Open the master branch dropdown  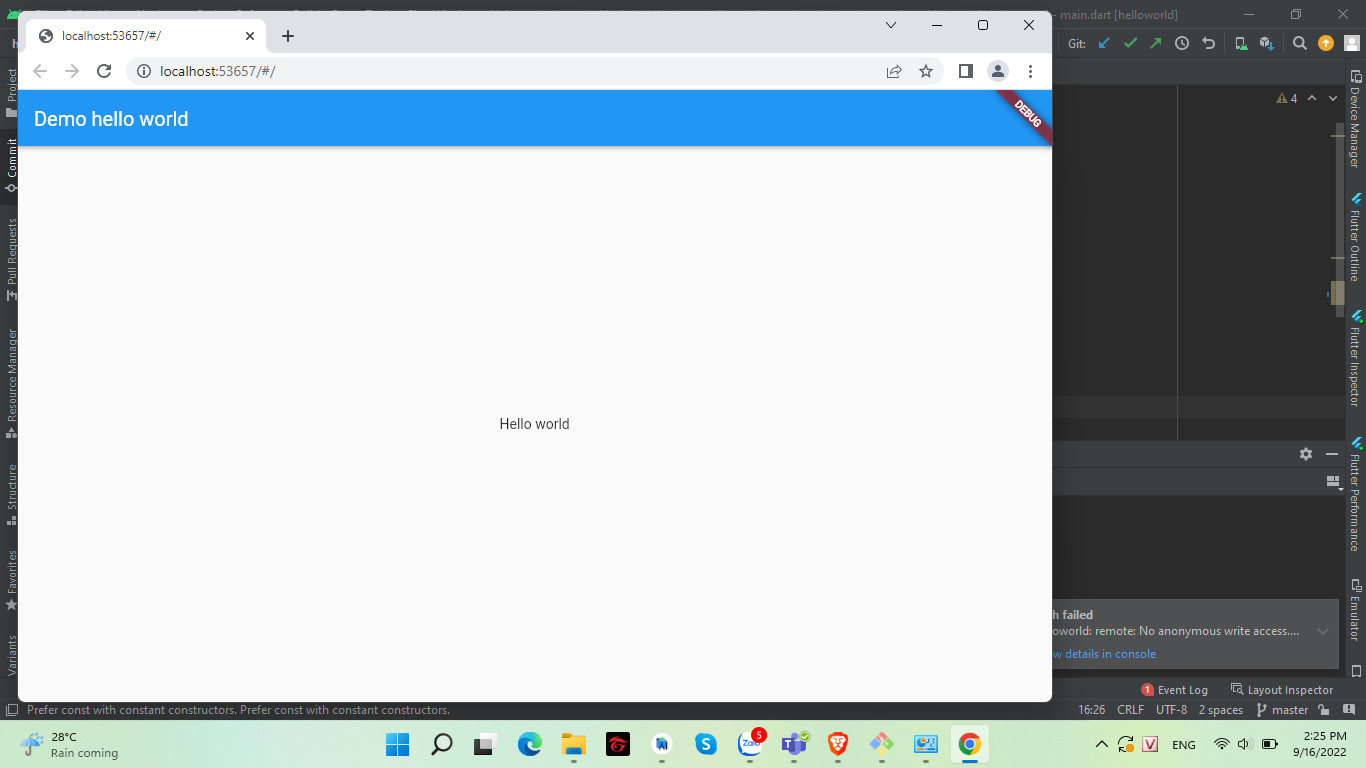(1289, 709)
